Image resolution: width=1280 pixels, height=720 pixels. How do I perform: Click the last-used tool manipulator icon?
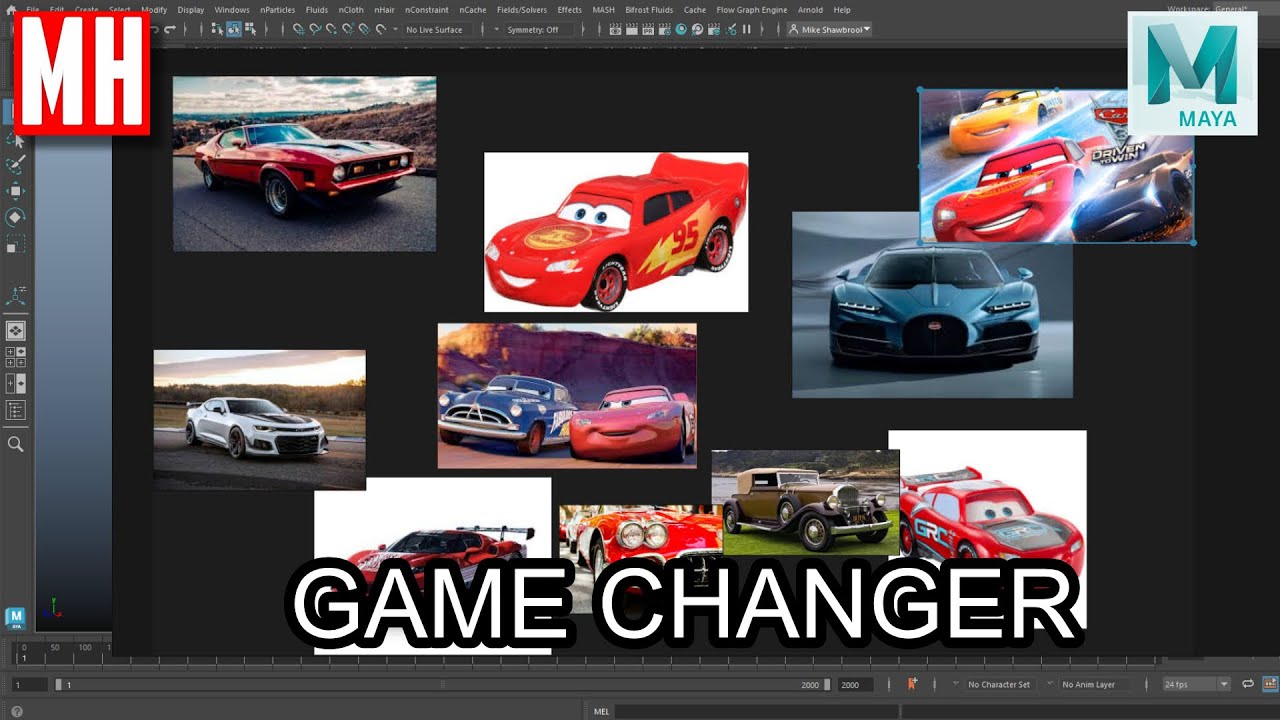[x=16, y=295]
